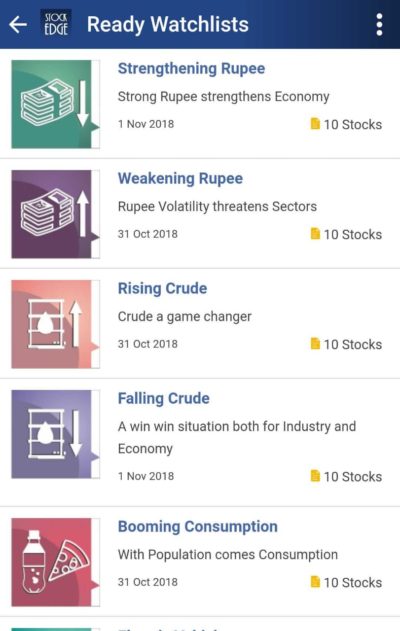Select 'Crude a game changer' description

point(184,317)
